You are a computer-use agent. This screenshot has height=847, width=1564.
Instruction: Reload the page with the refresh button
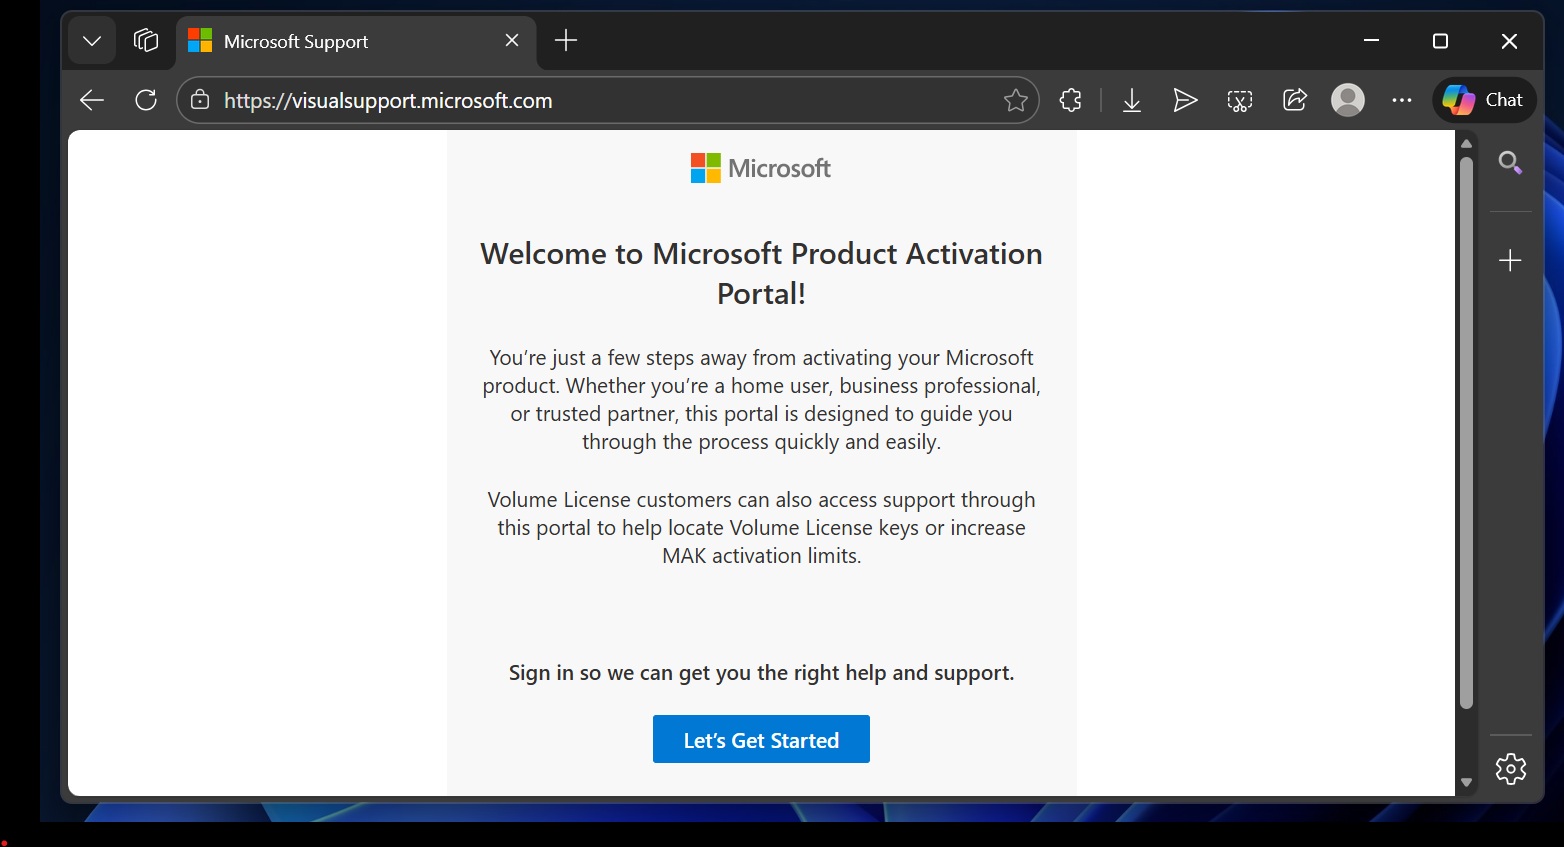tap(145, 100)
